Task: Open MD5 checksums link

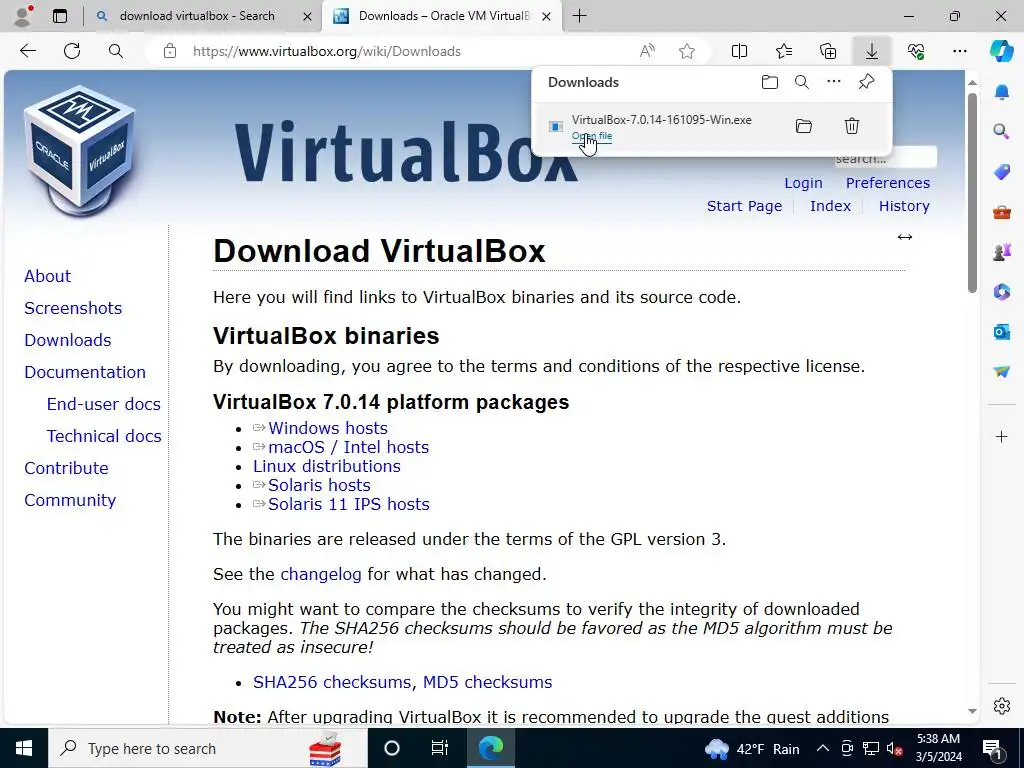Action: point(487,682)
